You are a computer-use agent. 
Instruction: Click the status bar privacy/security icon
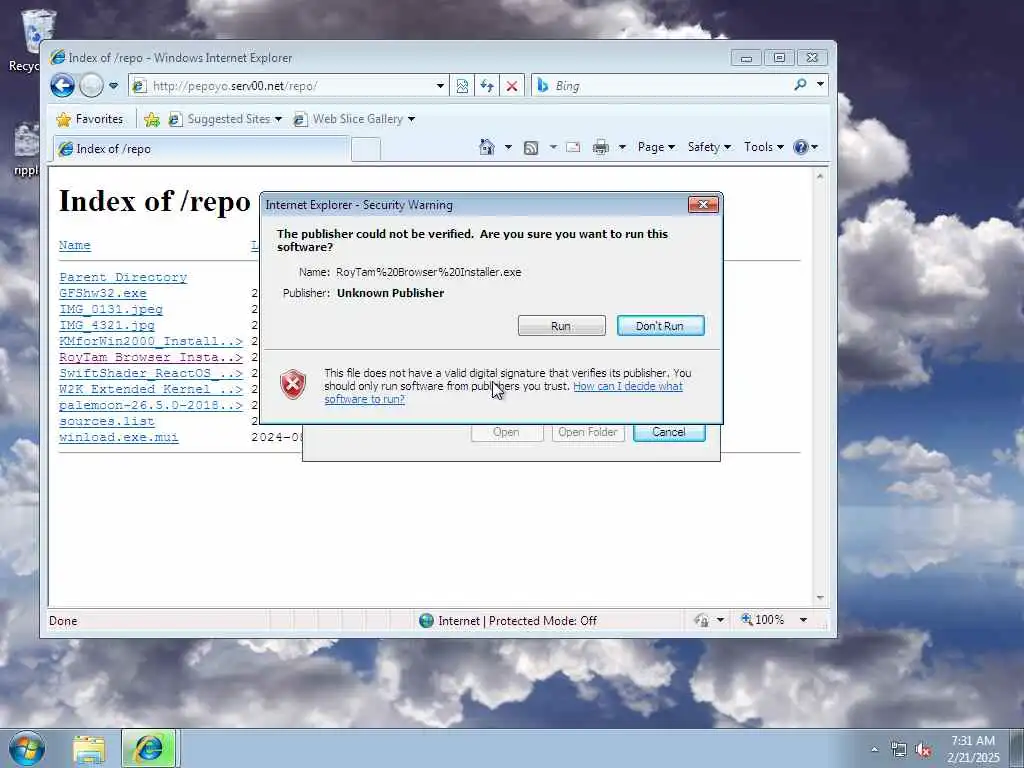point(701,620)
